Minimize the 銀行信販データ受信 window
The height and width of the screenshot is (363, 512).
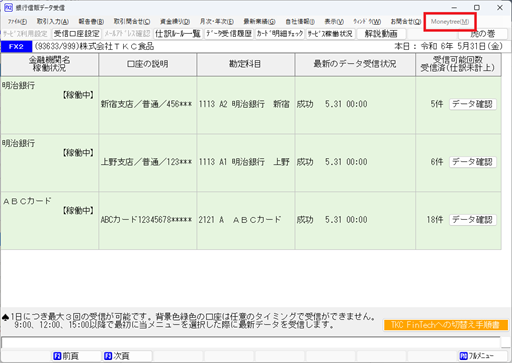(454, 8)
